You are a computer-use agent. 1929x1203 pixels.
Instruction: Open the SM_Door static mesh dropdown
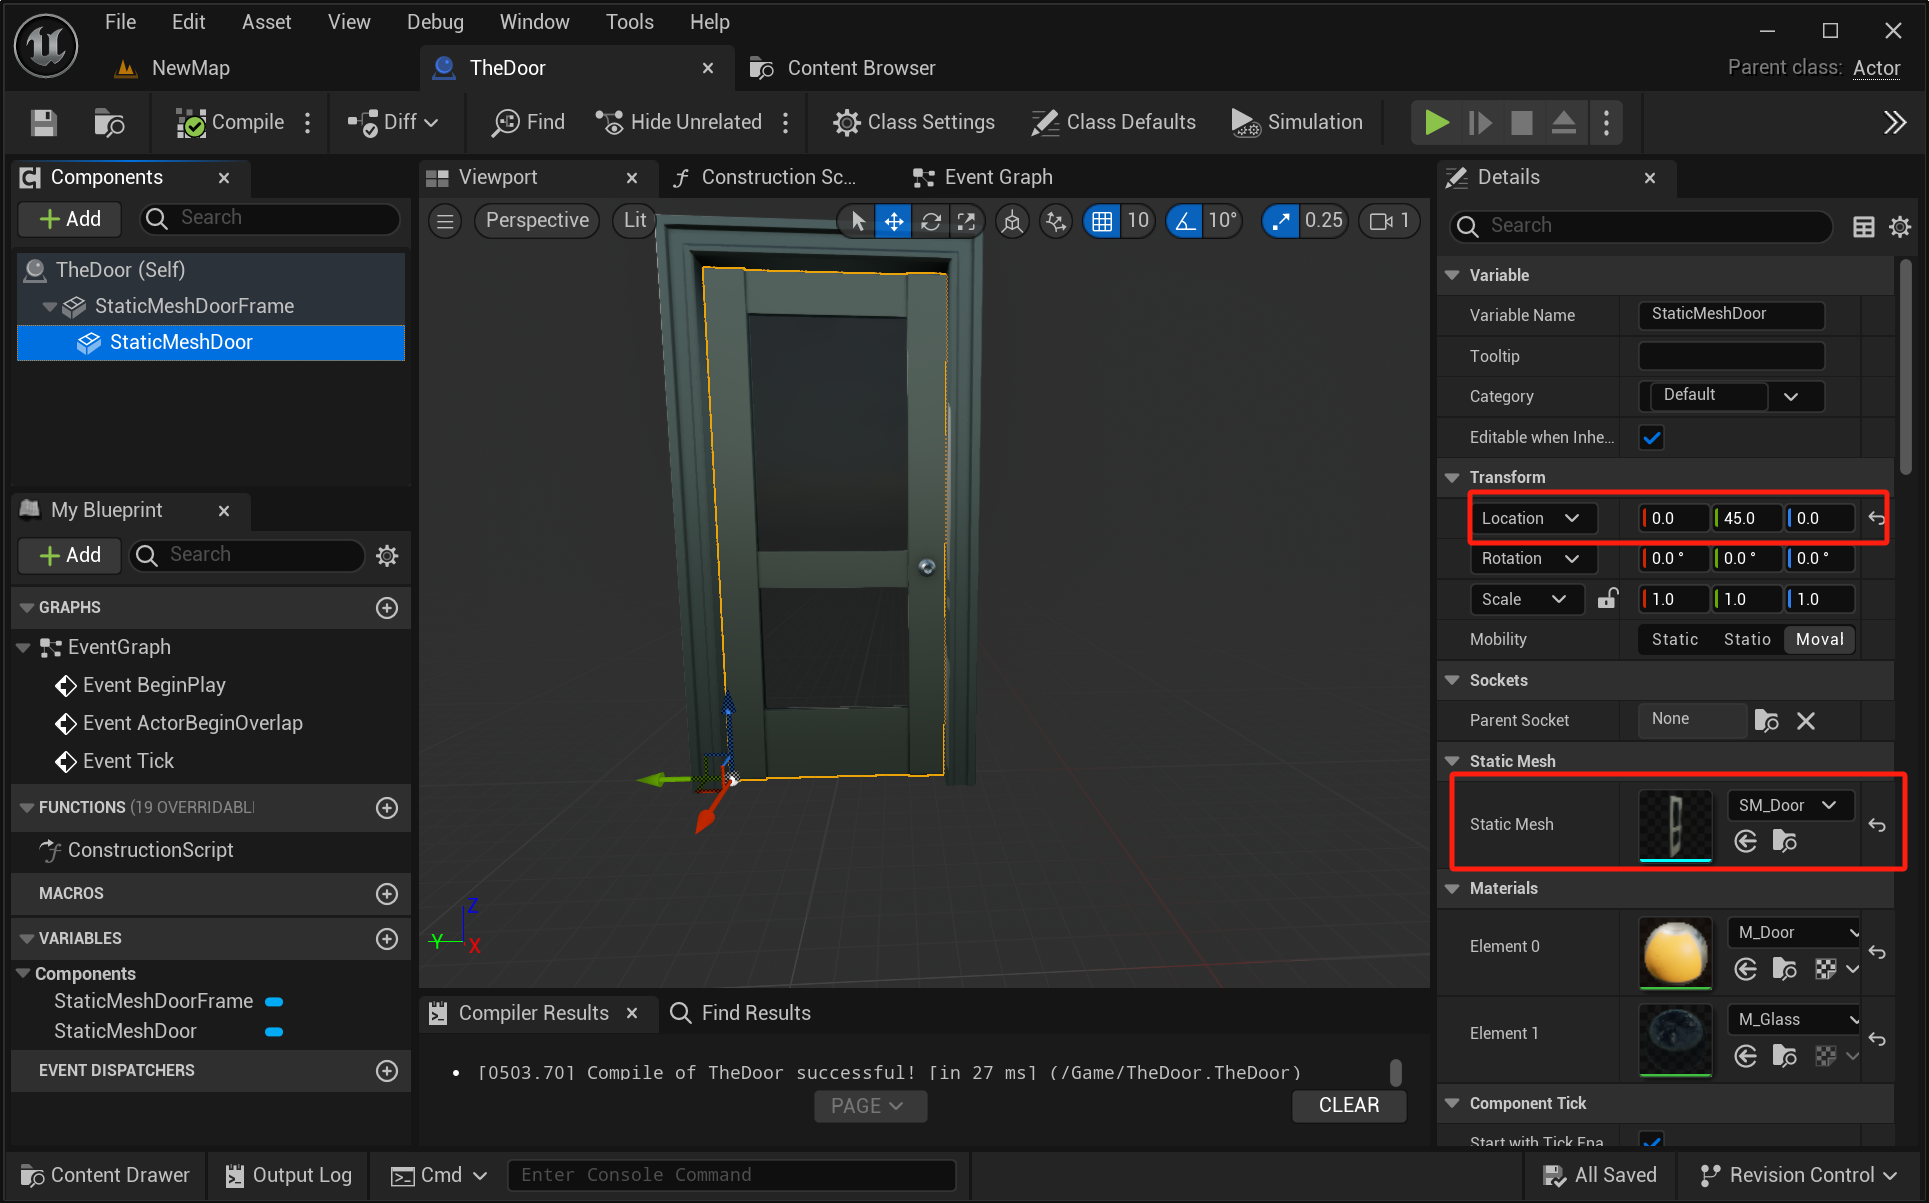(x=1790, y=805)
